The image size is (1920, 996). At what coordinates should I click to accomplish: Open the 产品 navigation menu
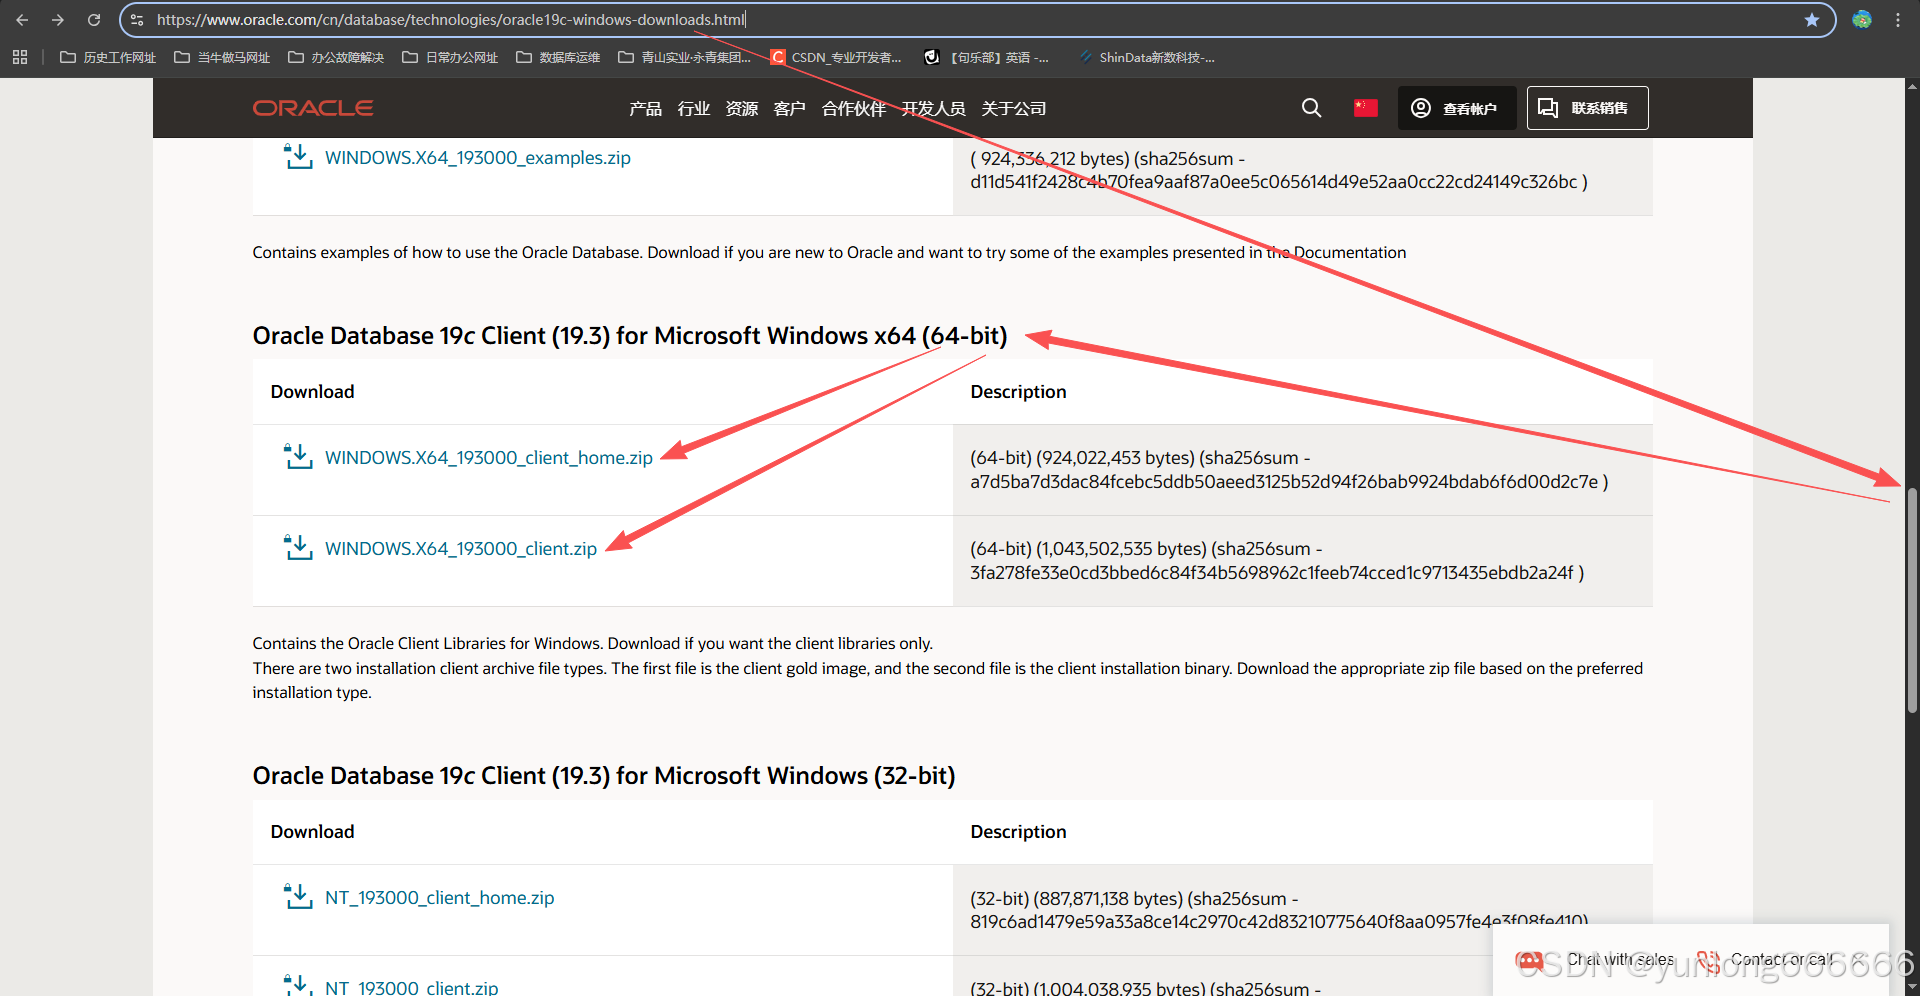pyautogui.click(x=644, y=108)
